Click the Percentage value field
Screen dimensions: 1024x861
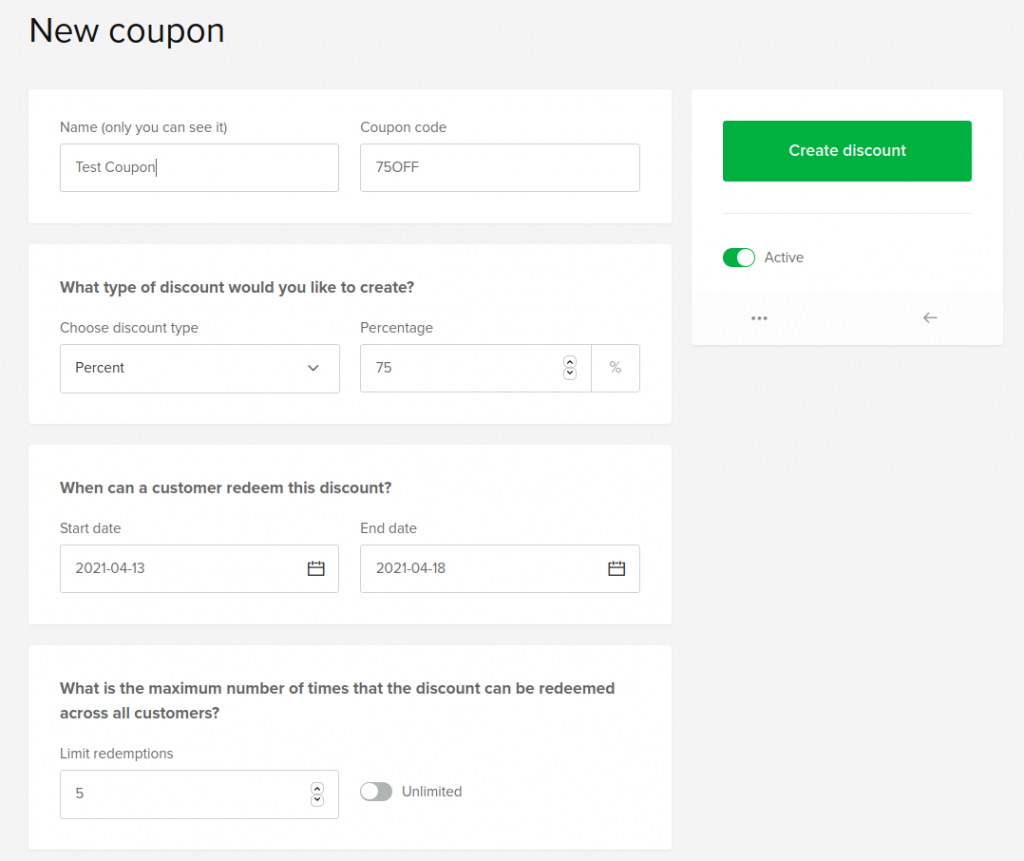point(460,368)
